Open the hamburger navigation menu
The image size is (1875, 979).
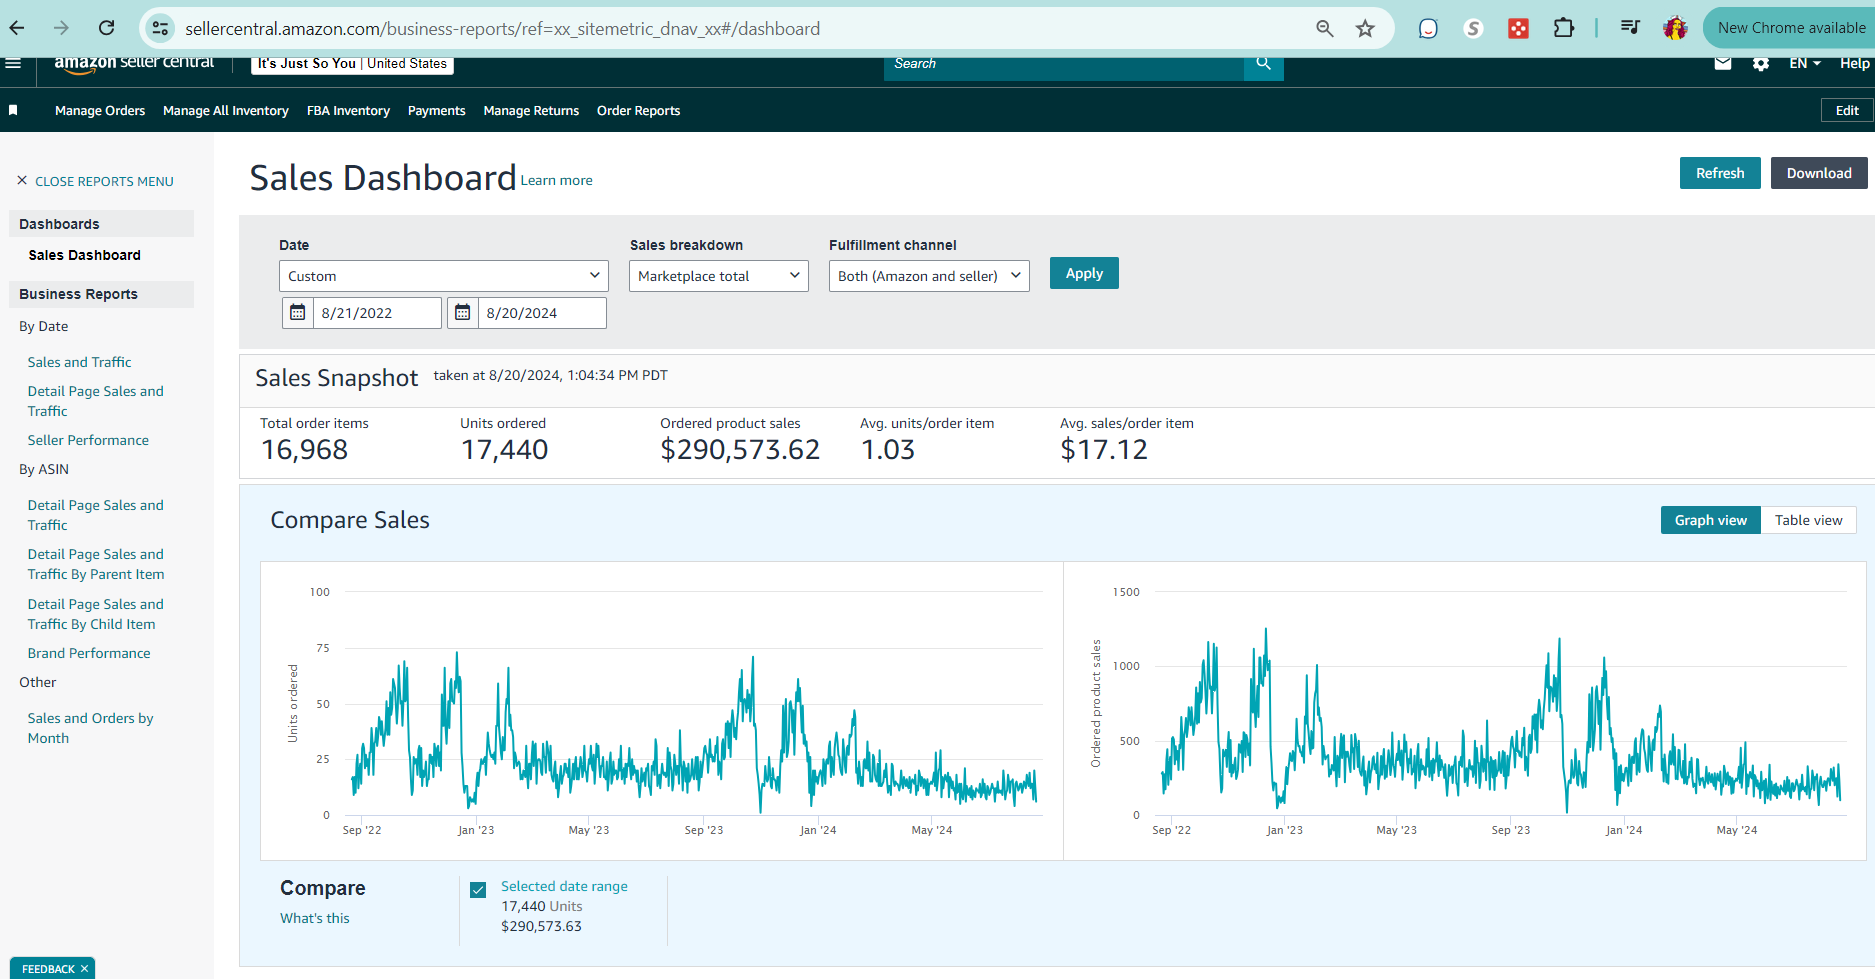click(13, 64)
